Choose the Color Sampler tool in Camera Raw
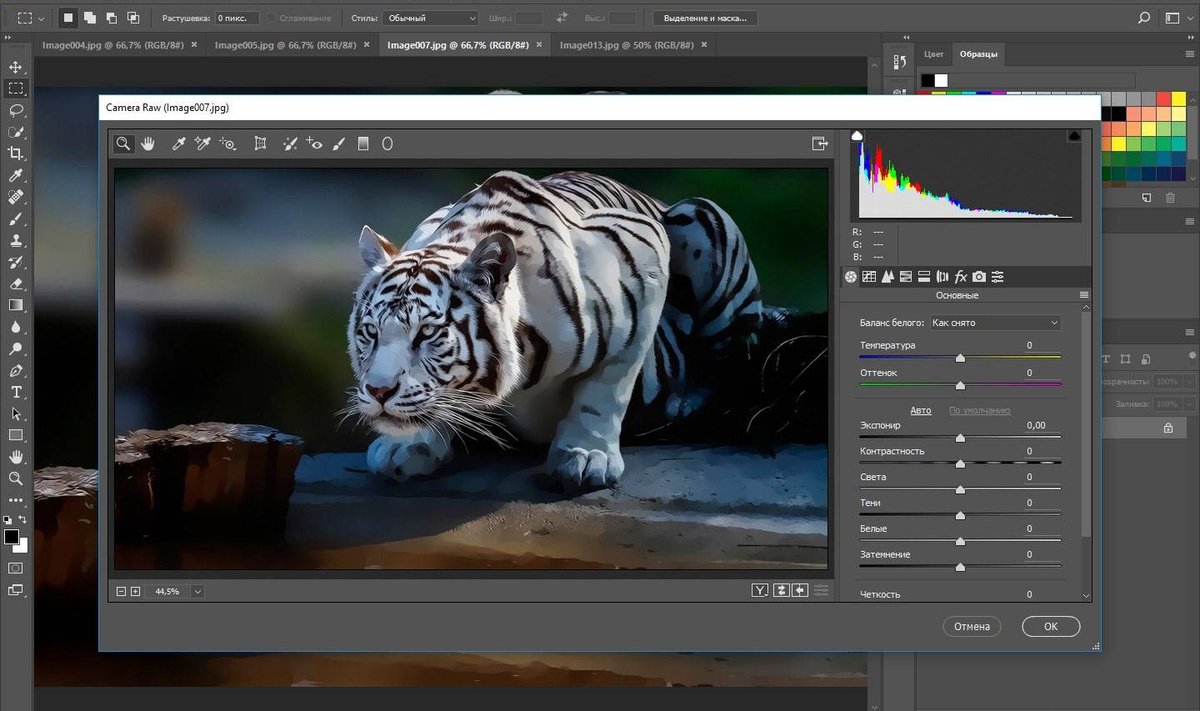The height and width of the screenshot is (711, 1200). click(x=203, y=144)
